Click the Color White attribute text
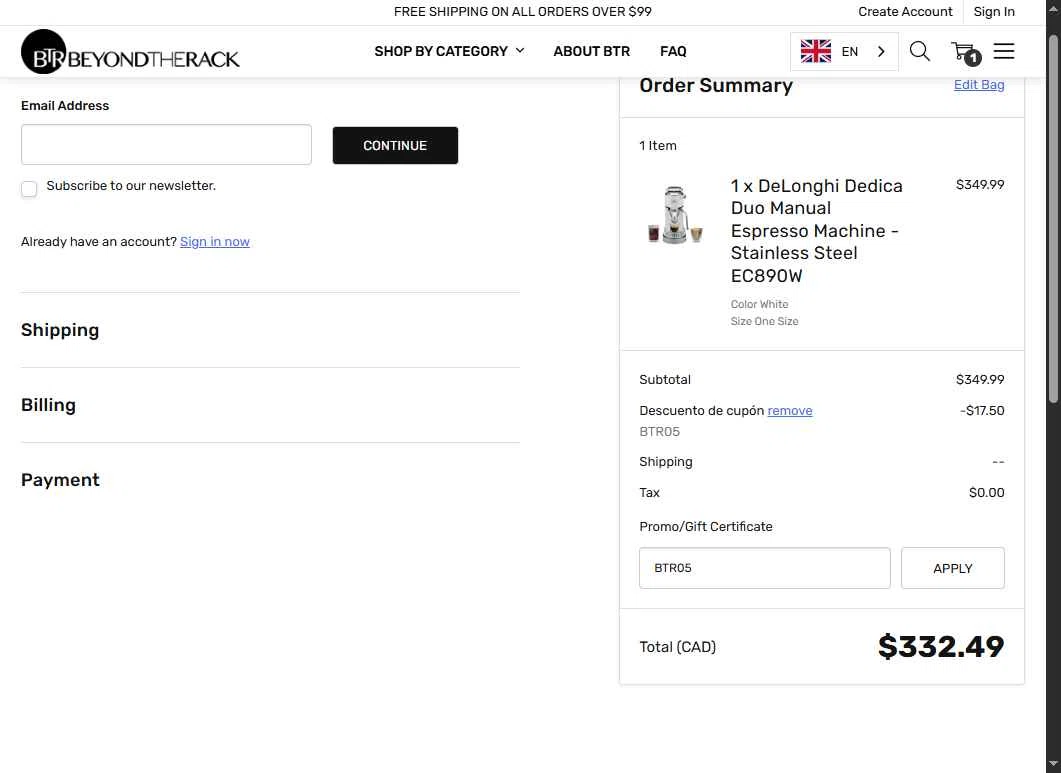Screen dimensions: 1061x773 click(x=759, y=305)
